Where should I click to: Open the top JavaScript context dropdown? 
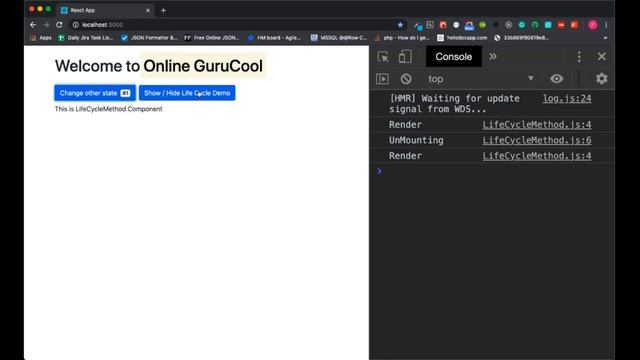pyautogui.click(x=481, y=79)
